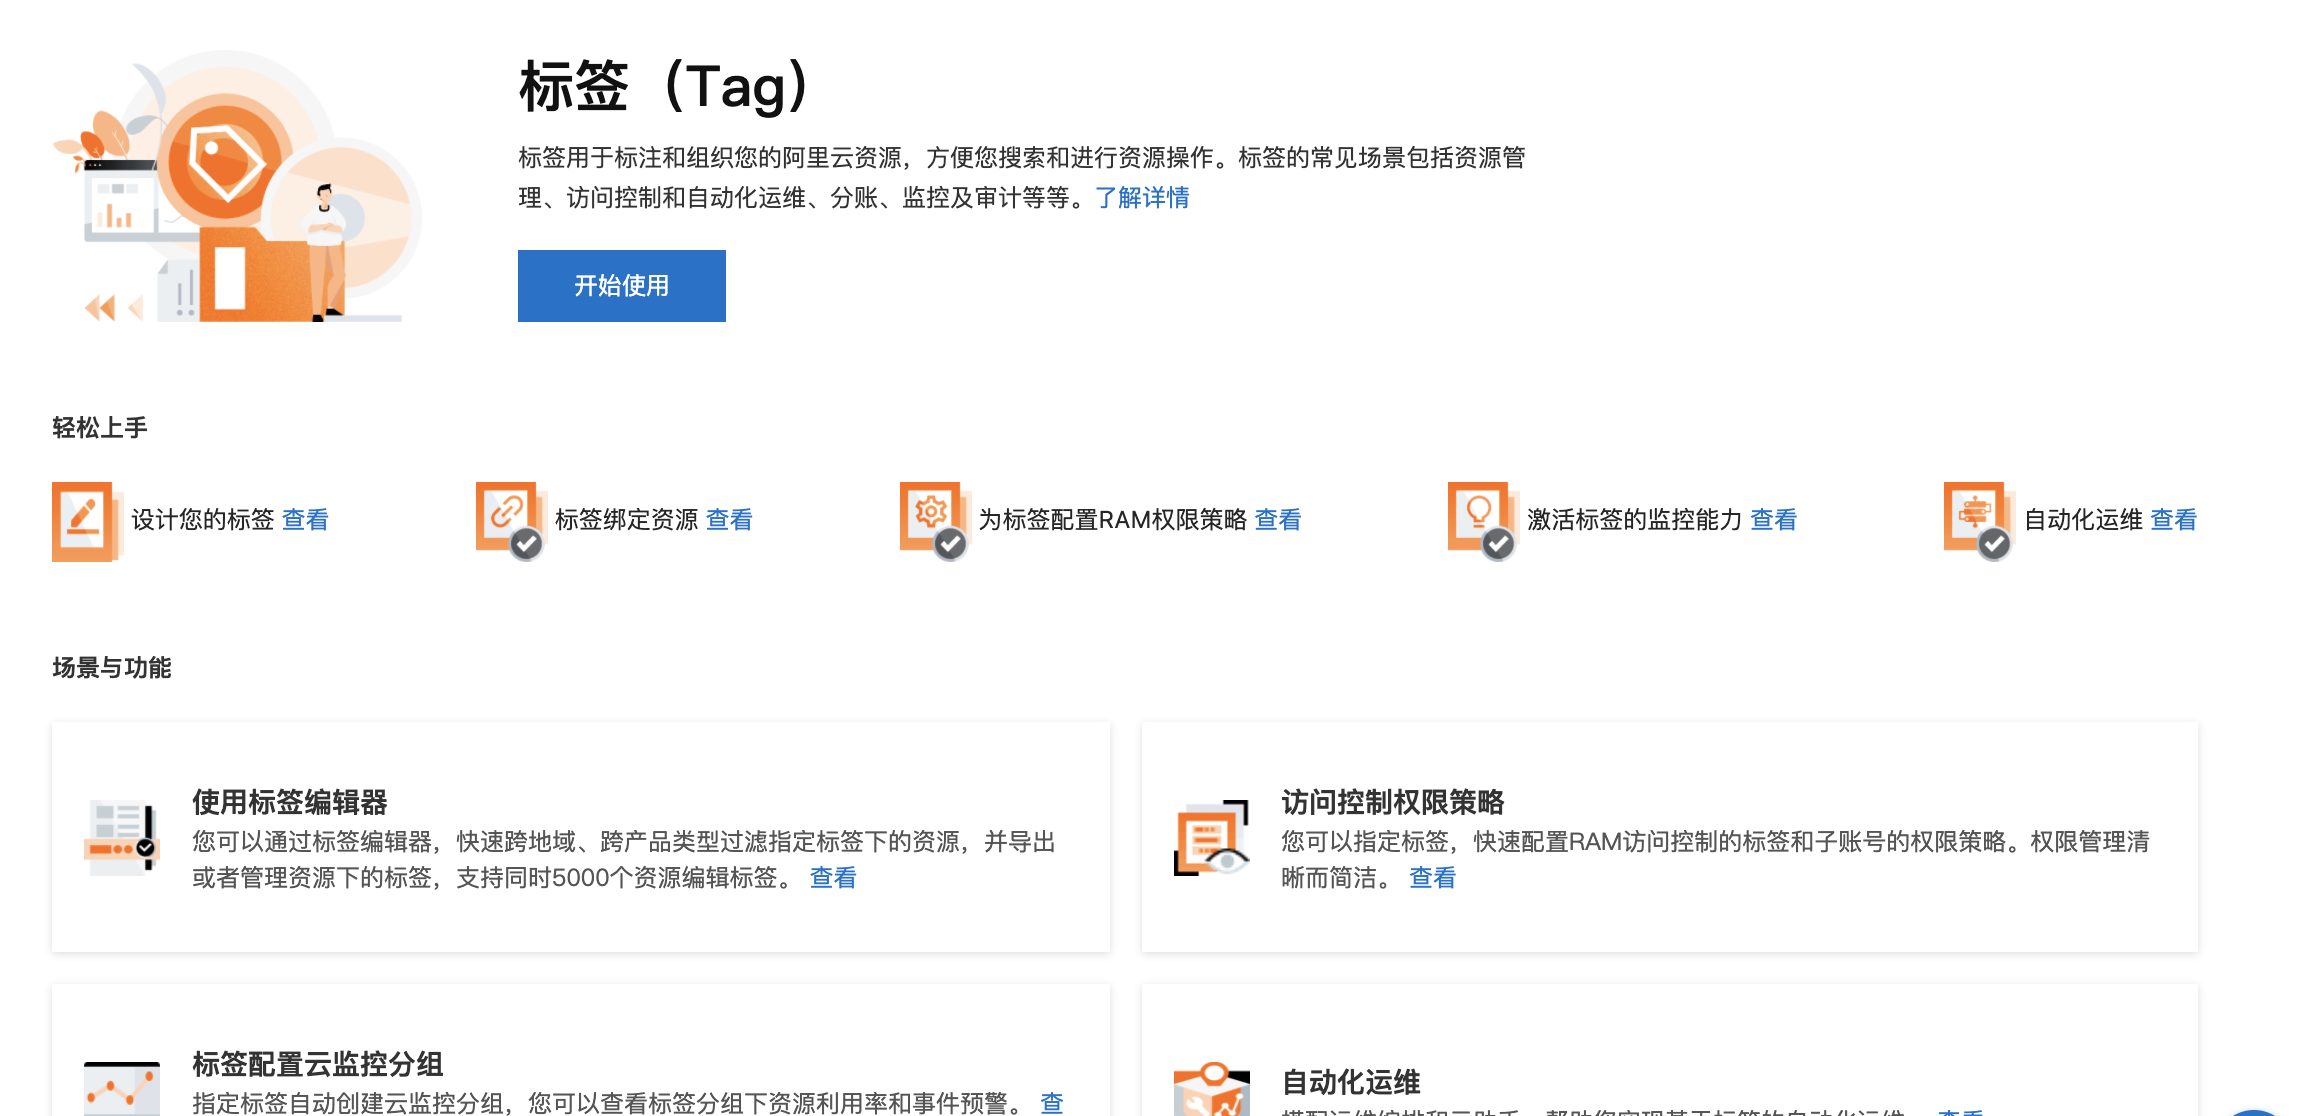The height and width of the screenshot is (1116, 2324).
Task: Click the 访问控制权限策略 card icon
Action: (x=1212, y=838)
